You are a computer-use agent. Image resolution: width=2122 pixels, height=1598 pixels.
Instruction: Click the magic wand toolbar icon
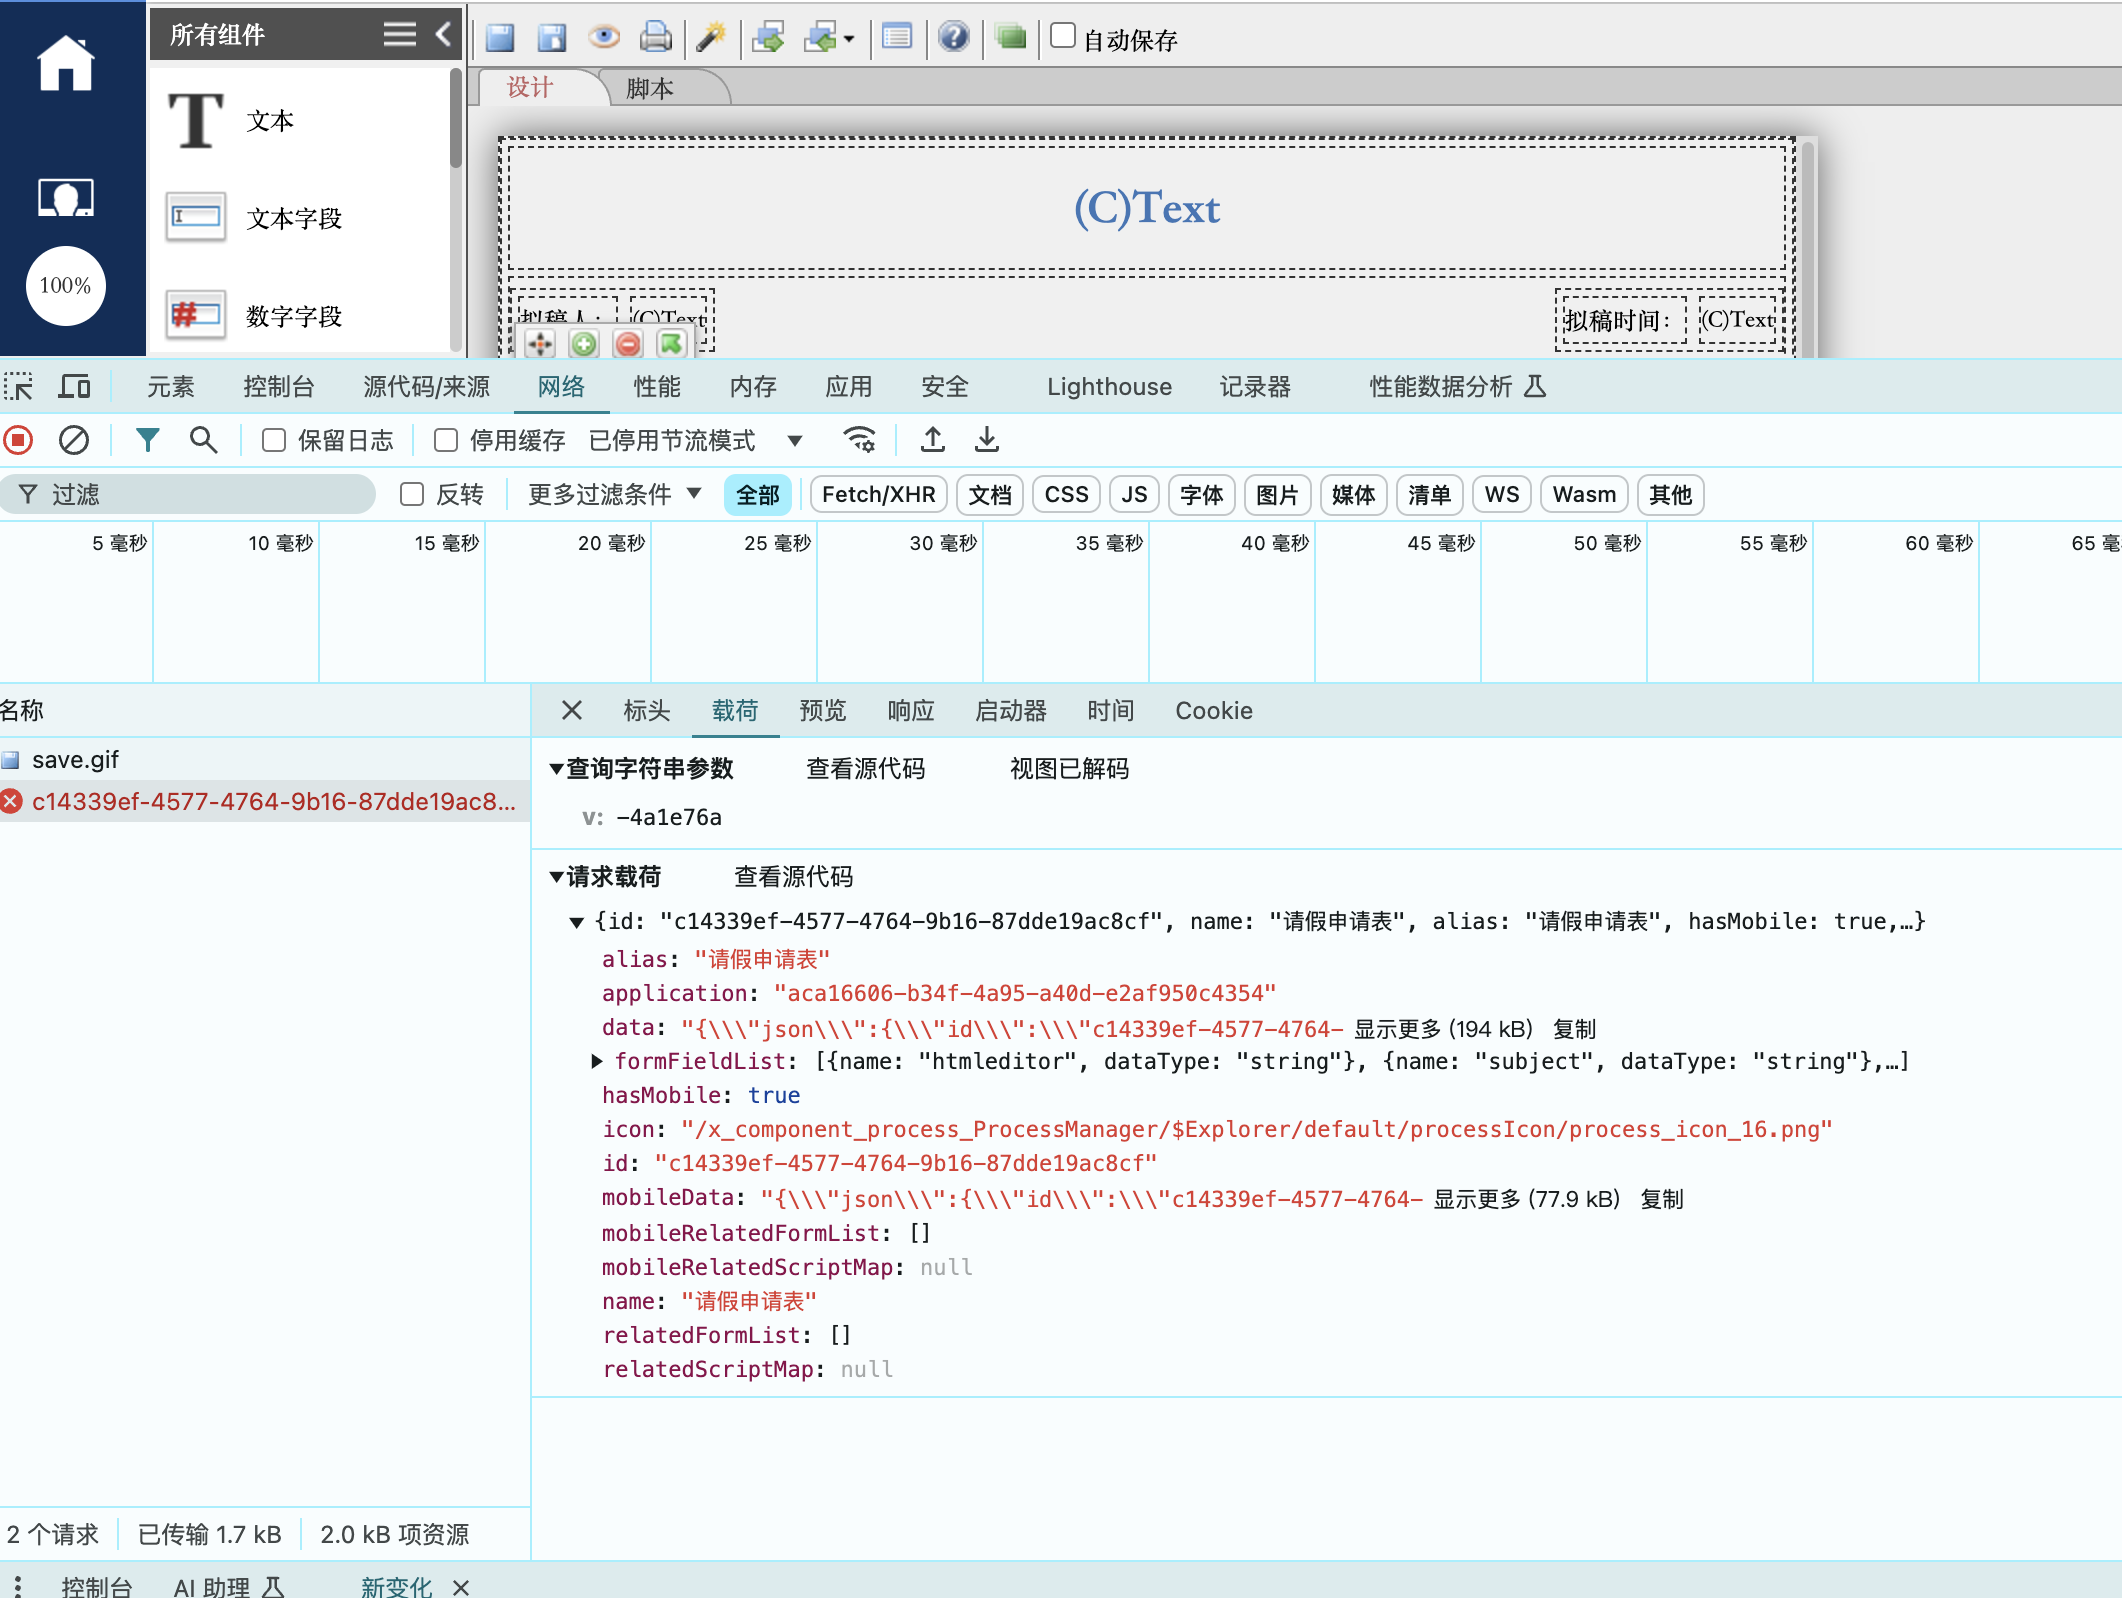click(x=710, y=38)
